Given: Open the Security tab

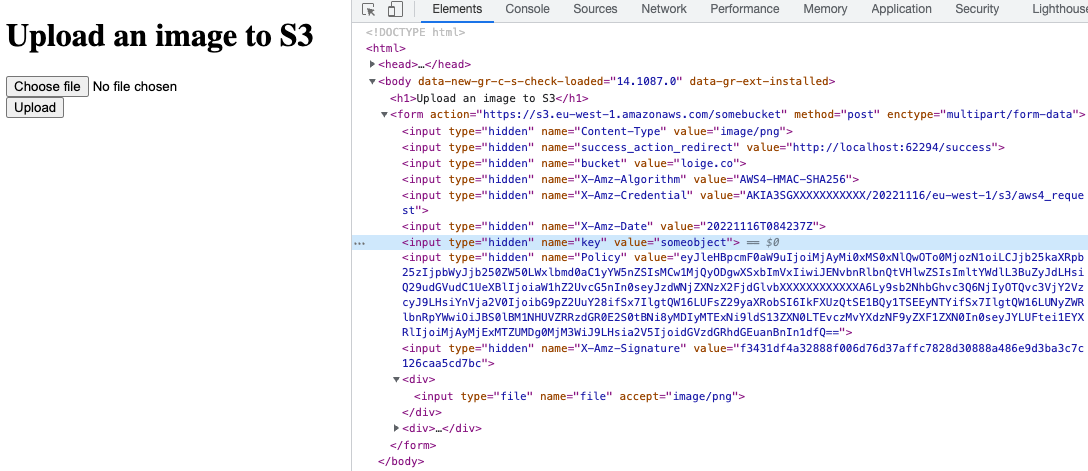Looking at the screenshot, I should pyautogui.click(x=977, y=9).
